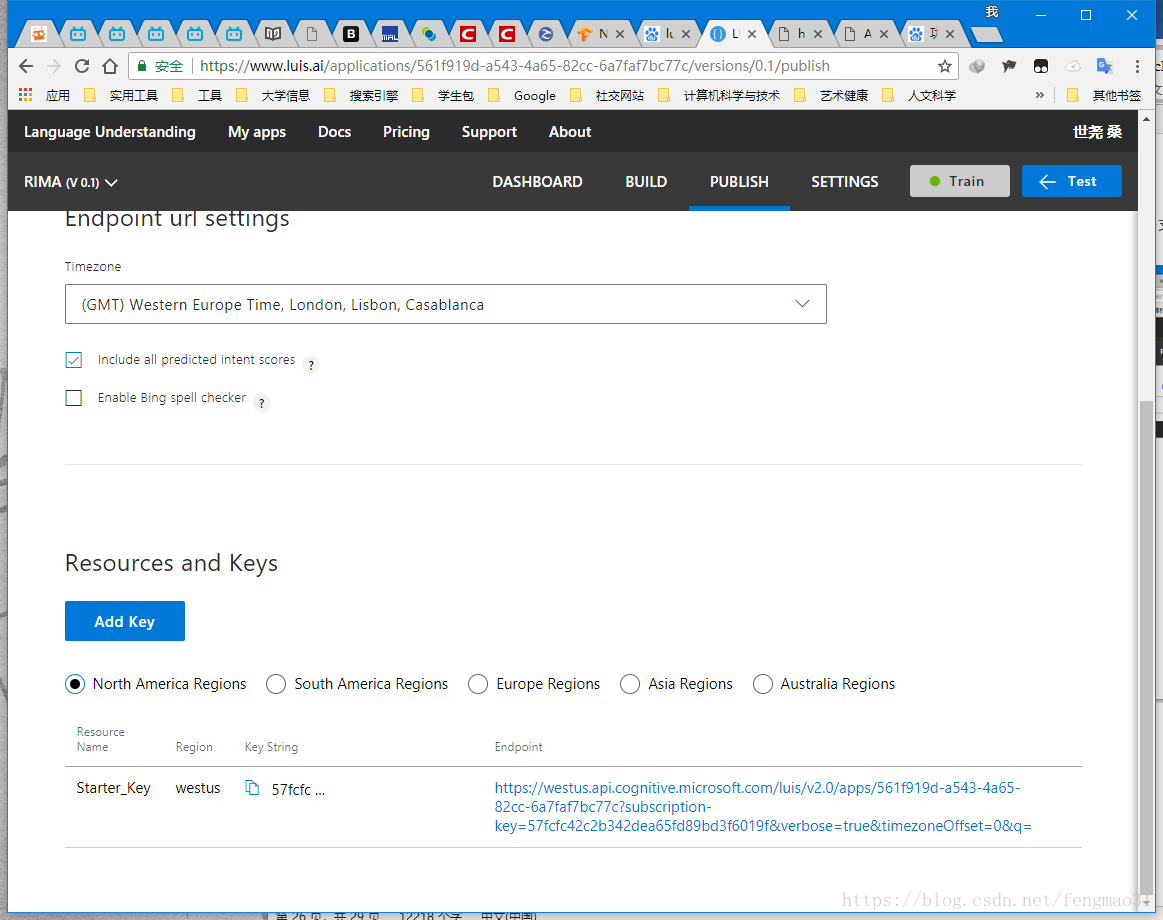This screenshot has height=920, width=1163.
Task: Click the Train button
Action: click(959, 181)
